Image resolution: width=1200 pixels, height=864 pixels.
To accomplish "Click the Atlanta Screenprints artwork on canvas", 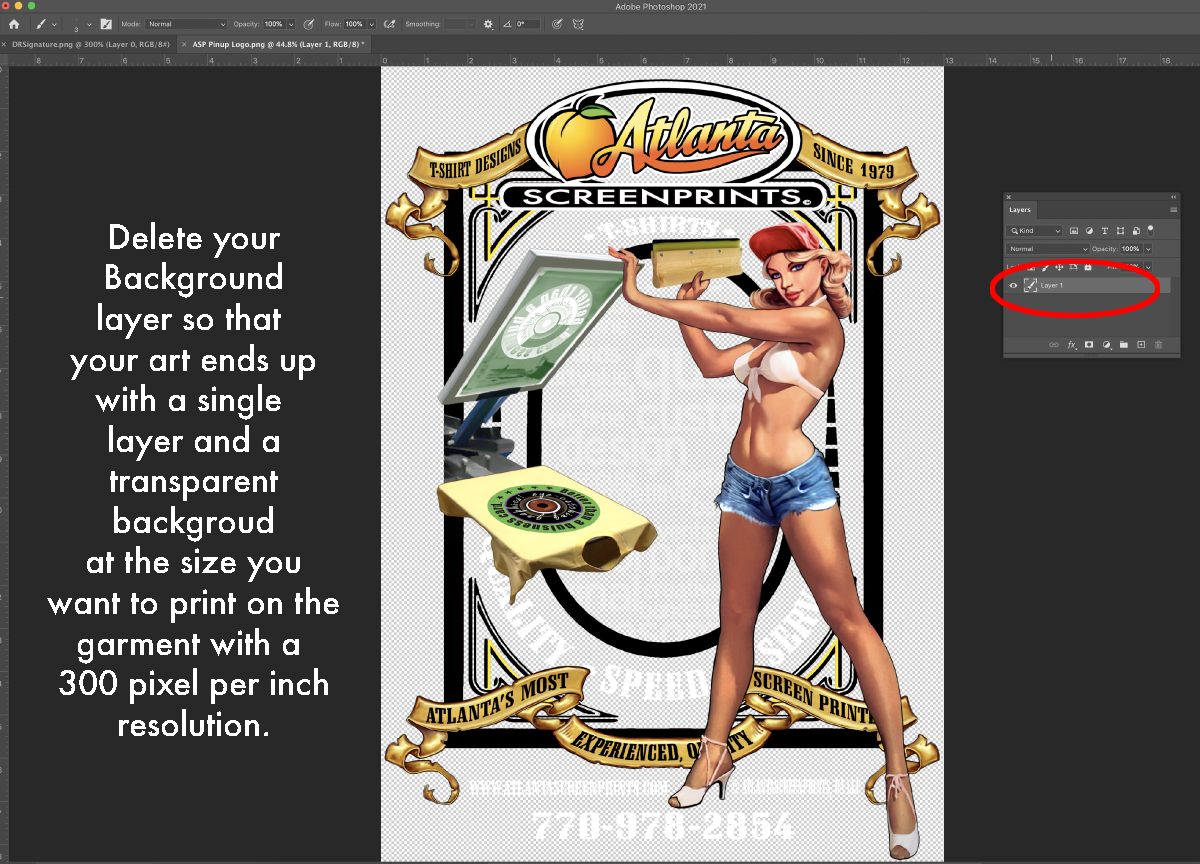I will pos(663,463).
